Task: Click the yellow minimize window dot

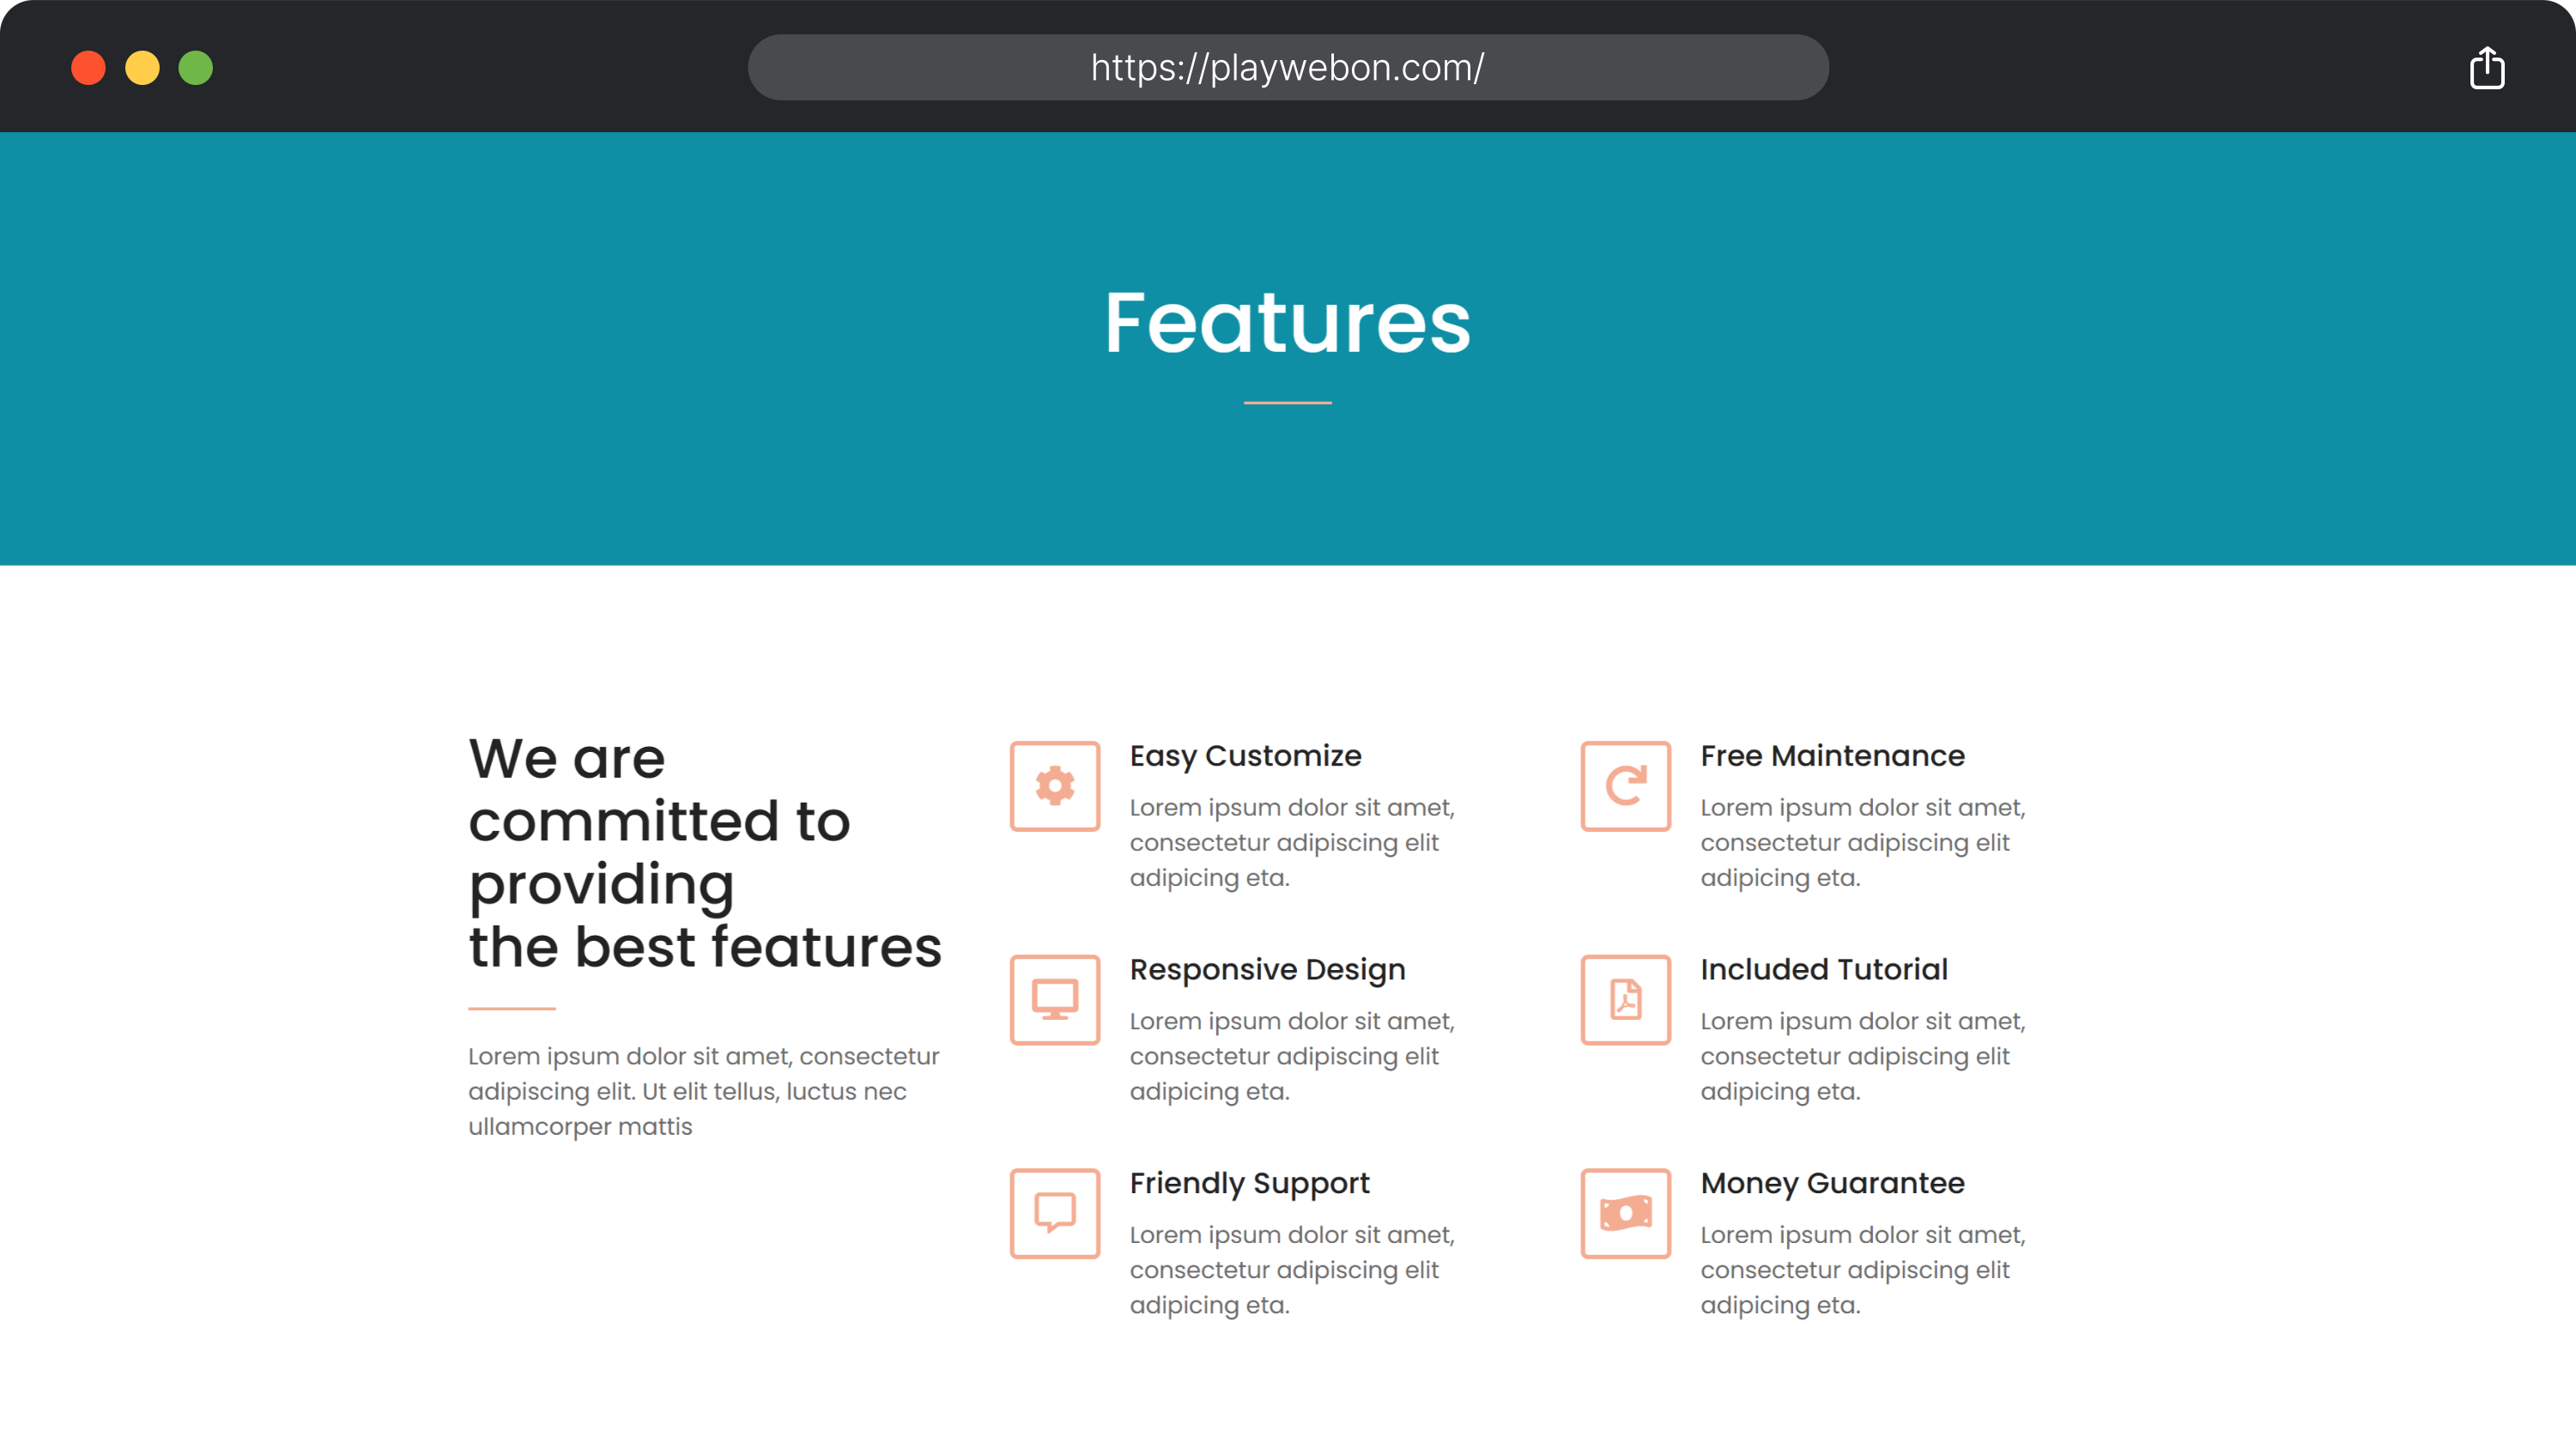Action: 142,68
